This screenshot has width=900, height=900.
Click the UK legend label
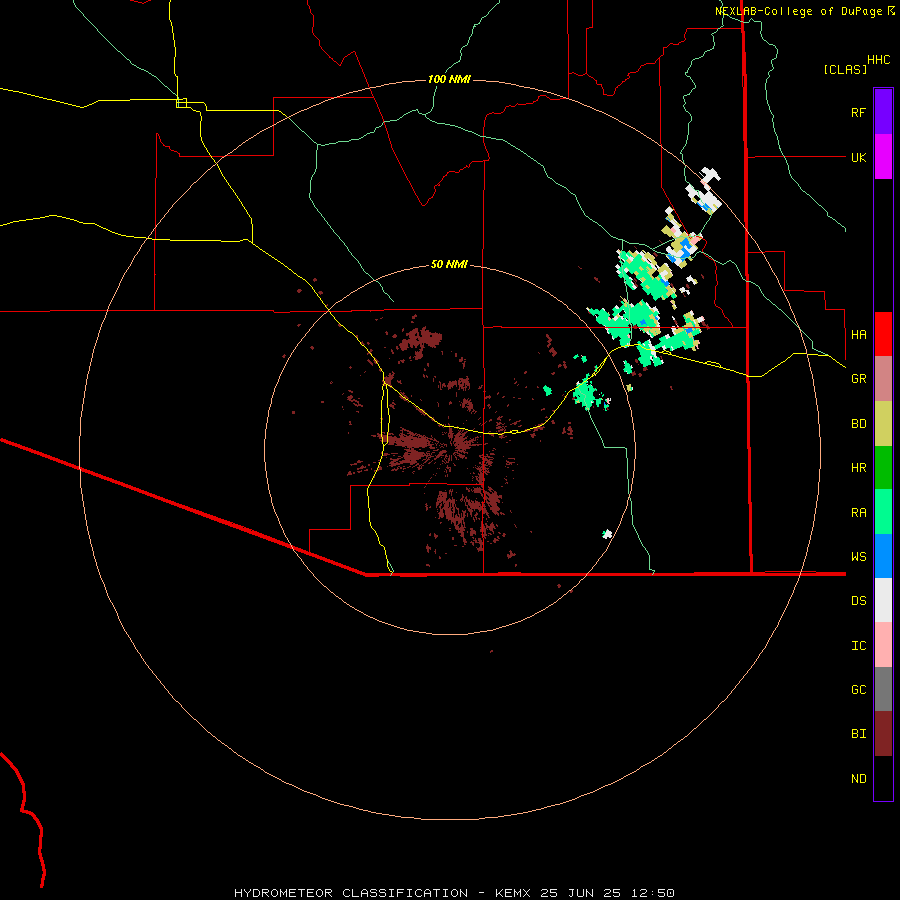pos(858,158)
